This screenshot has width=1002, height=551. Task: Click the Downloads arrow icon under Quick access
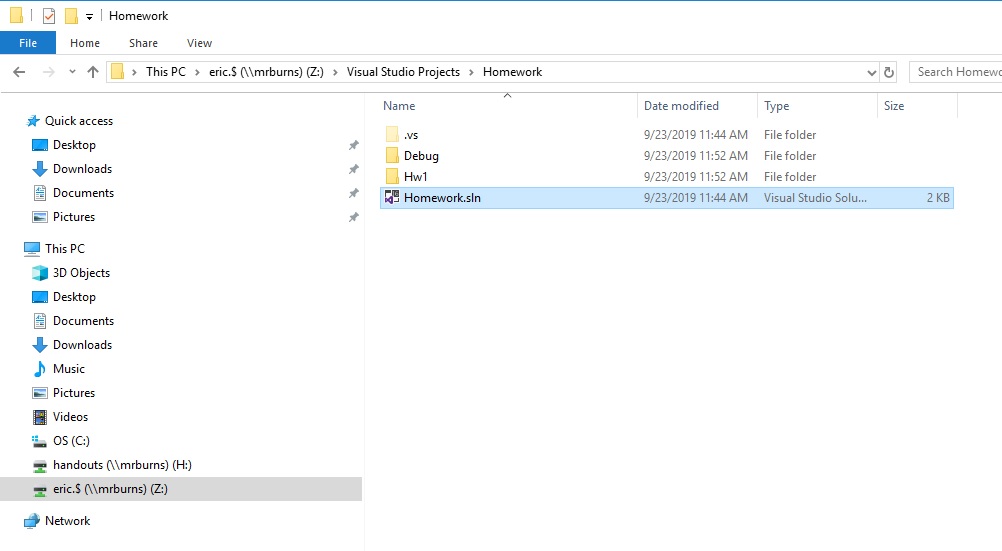pyautogui.click(x=40, y=169)
